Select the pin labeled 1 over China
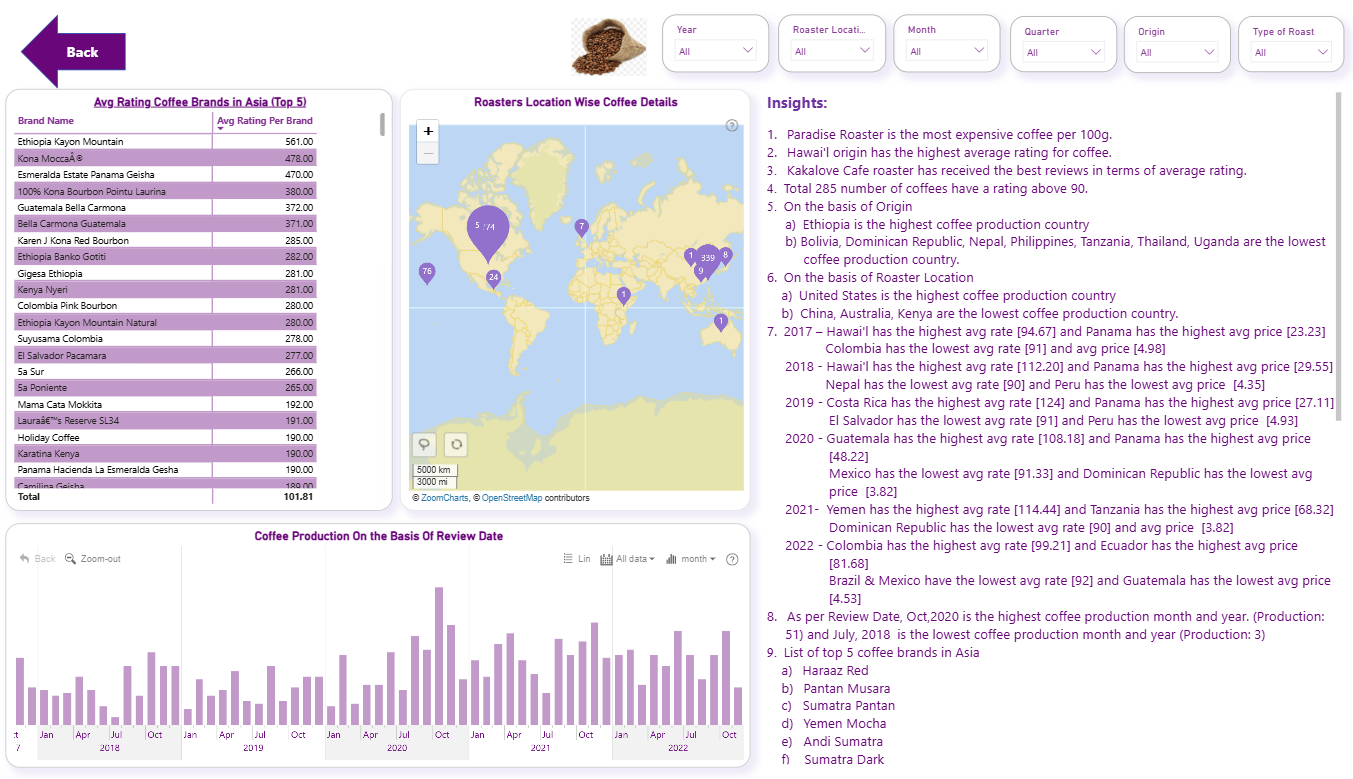Image resolution: width=1353 pixels, height=779 pixels. [690, 256]
